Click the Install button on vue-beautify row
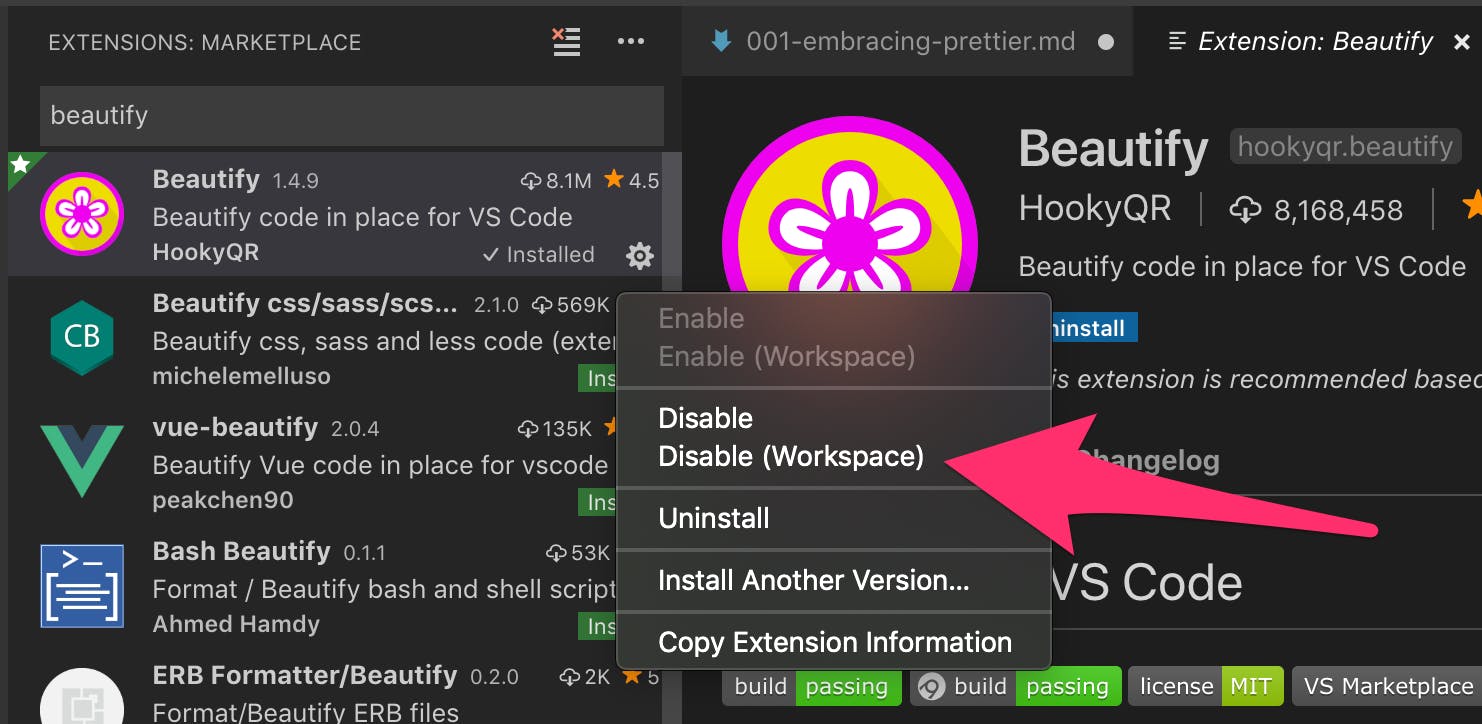 pyautogui.click(x=598, y=502)
